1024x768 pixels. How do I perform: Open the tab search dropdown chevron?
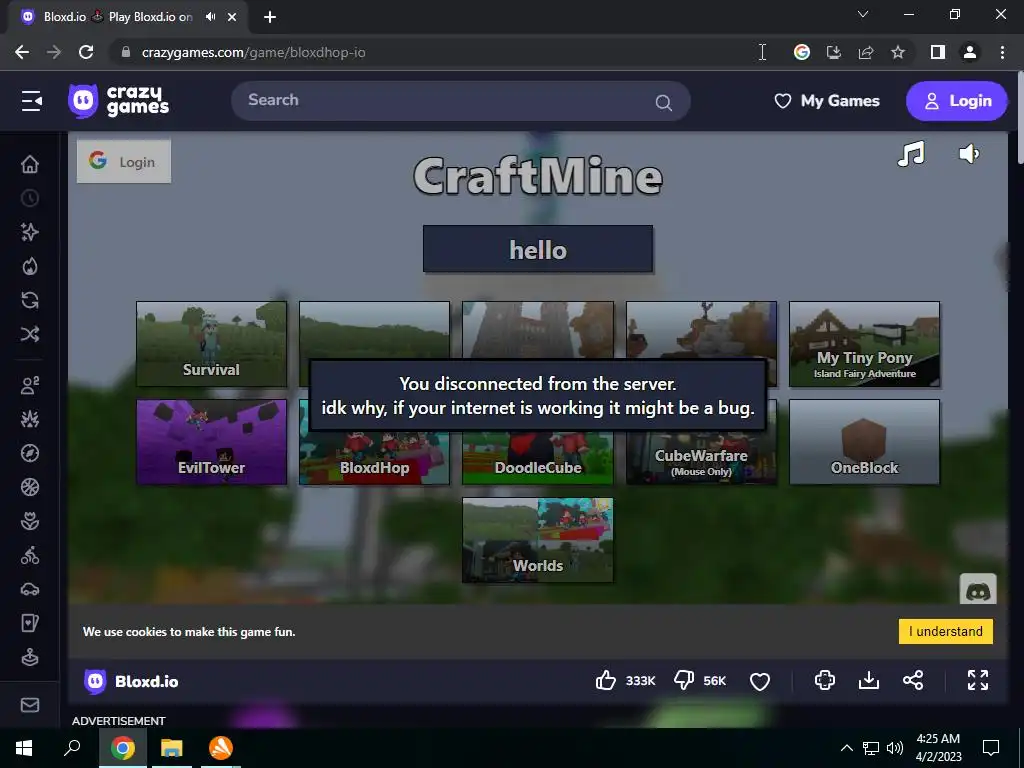tap(863, 14)
